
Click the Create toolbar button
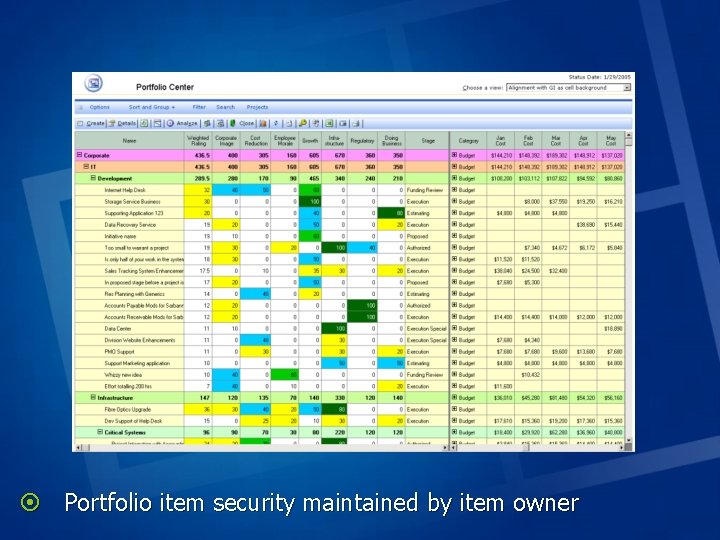coord(91,124)
